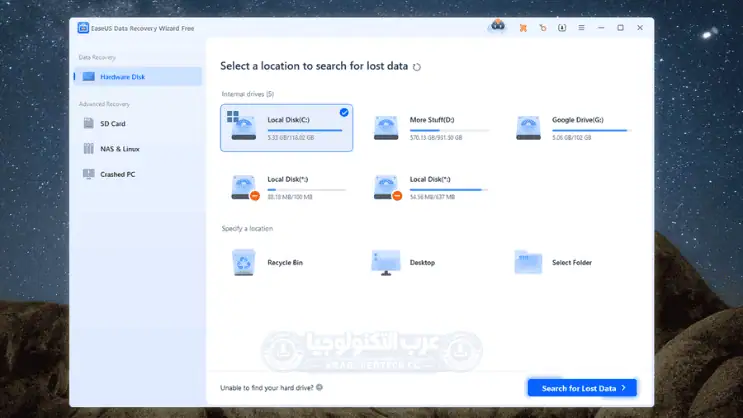Select the Local Disk(C:) drive icon
This screenshot has height=418, width=743.
coord(243,127)
